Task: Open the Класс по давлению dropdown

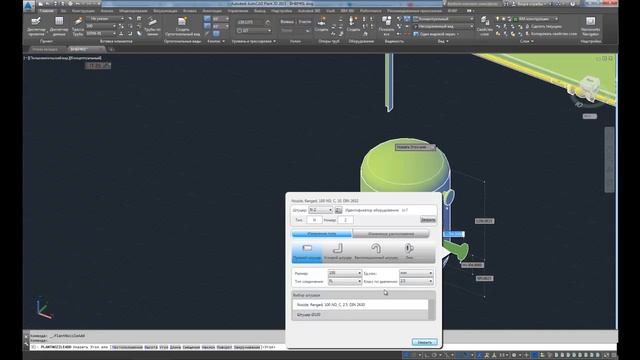Action: click(416, 281)
